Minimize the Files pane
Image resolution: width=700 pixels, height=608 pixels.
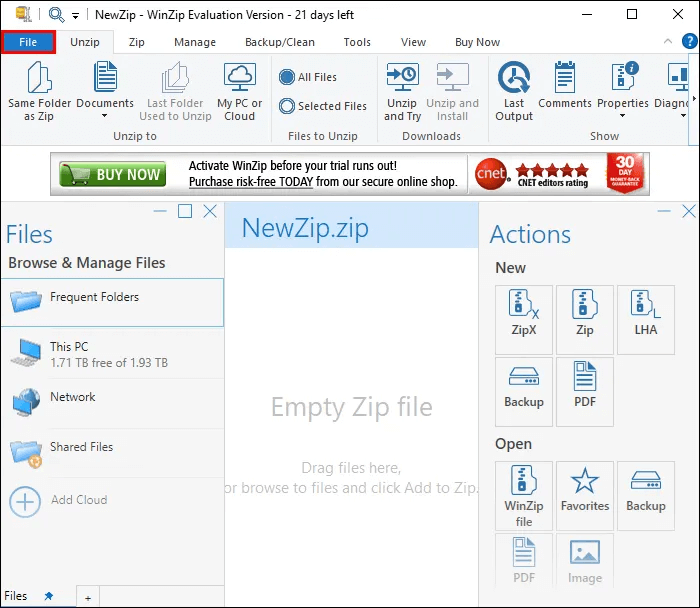tap(160, 211)
